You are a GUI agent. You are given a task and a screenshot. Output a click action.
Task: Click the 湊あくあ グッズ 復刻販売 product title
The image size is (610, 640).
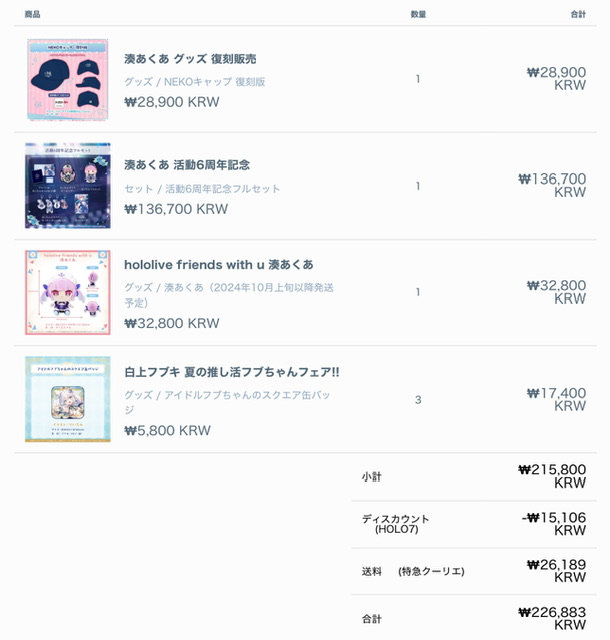pyautogui.click(x=190, y=59)
